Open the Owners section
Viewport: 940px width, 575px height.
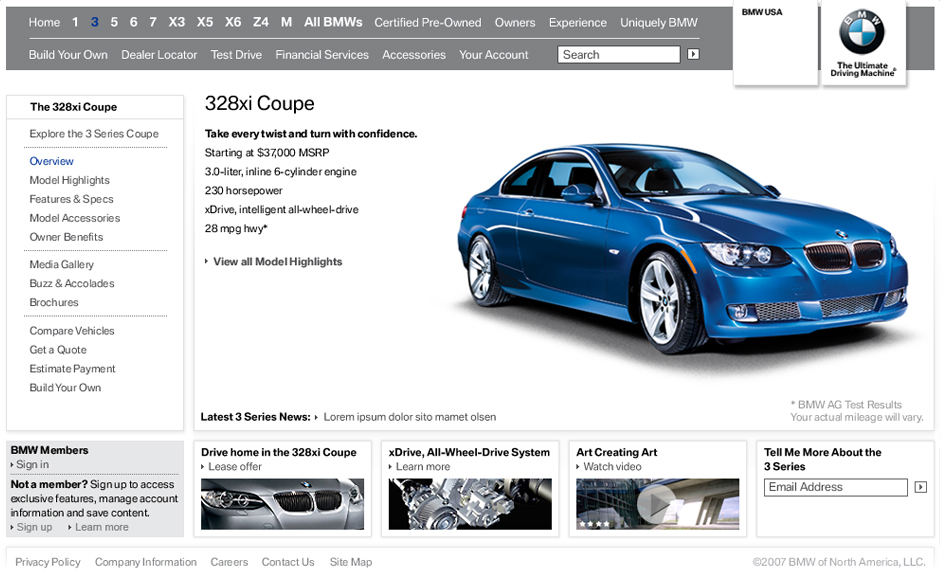point(515,23)
